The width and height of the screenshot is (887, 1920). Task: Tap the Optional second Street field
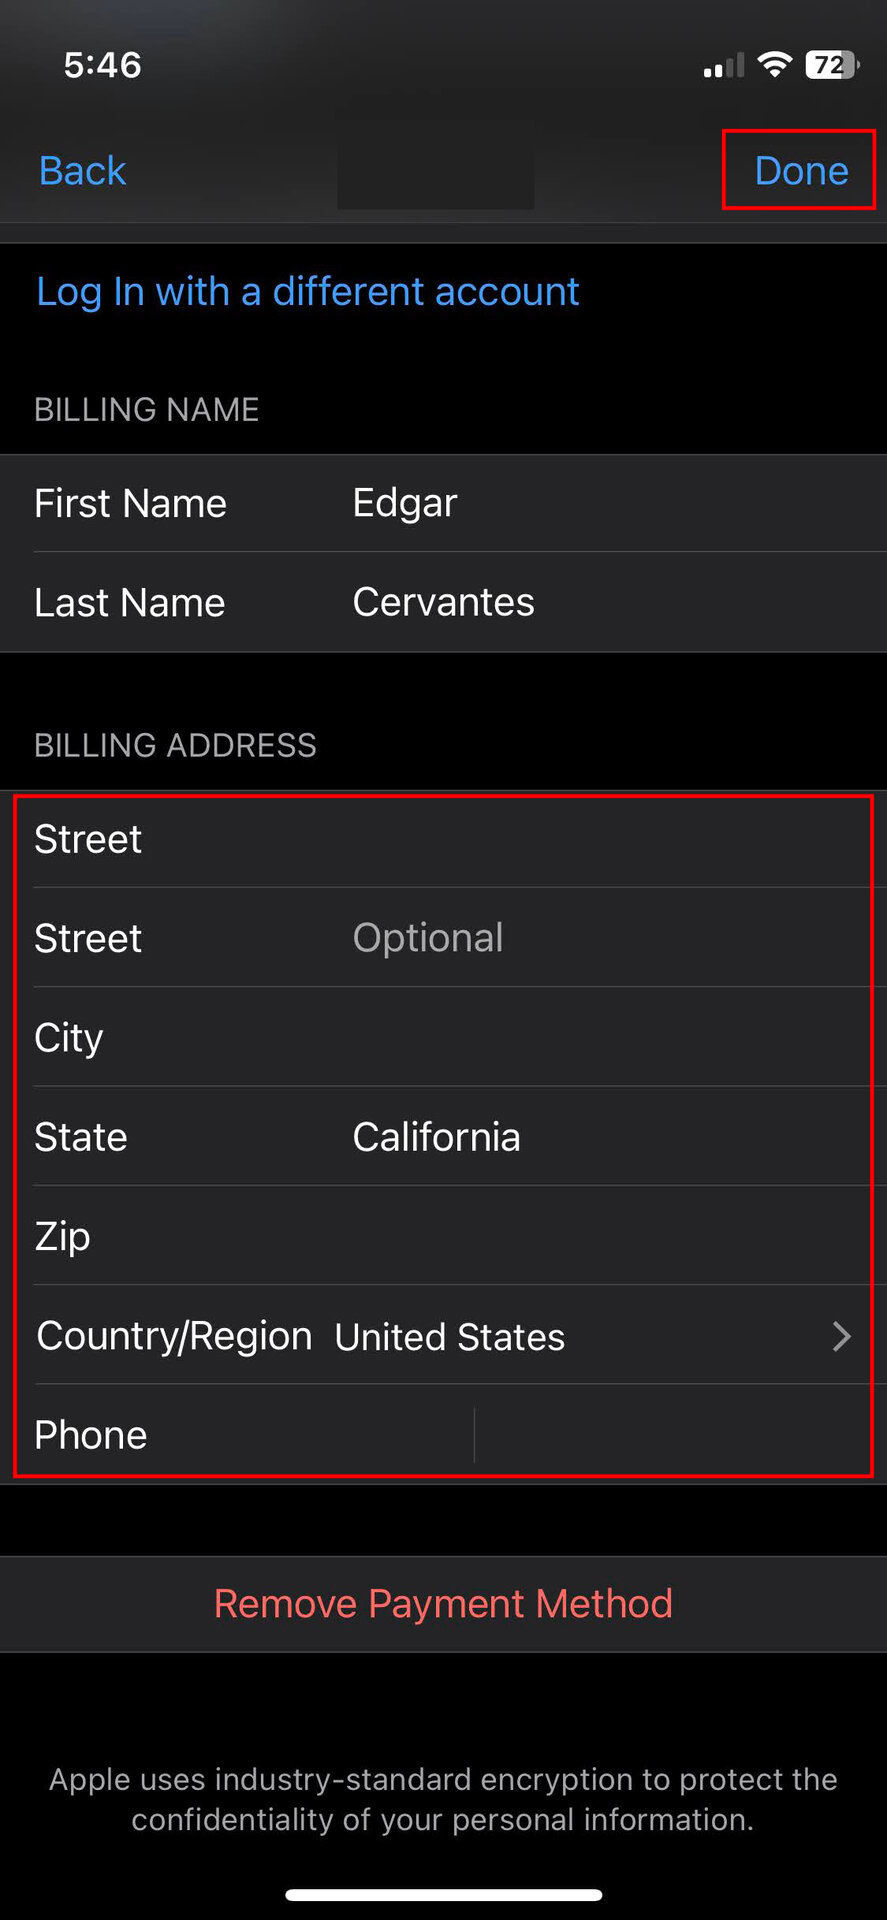pyautogui.click(x=600, y=938)
